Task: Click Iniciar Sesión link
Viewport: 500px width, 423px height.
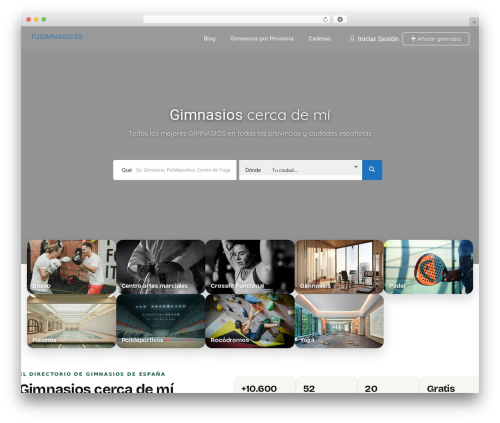Action: [x=378, y=39]
